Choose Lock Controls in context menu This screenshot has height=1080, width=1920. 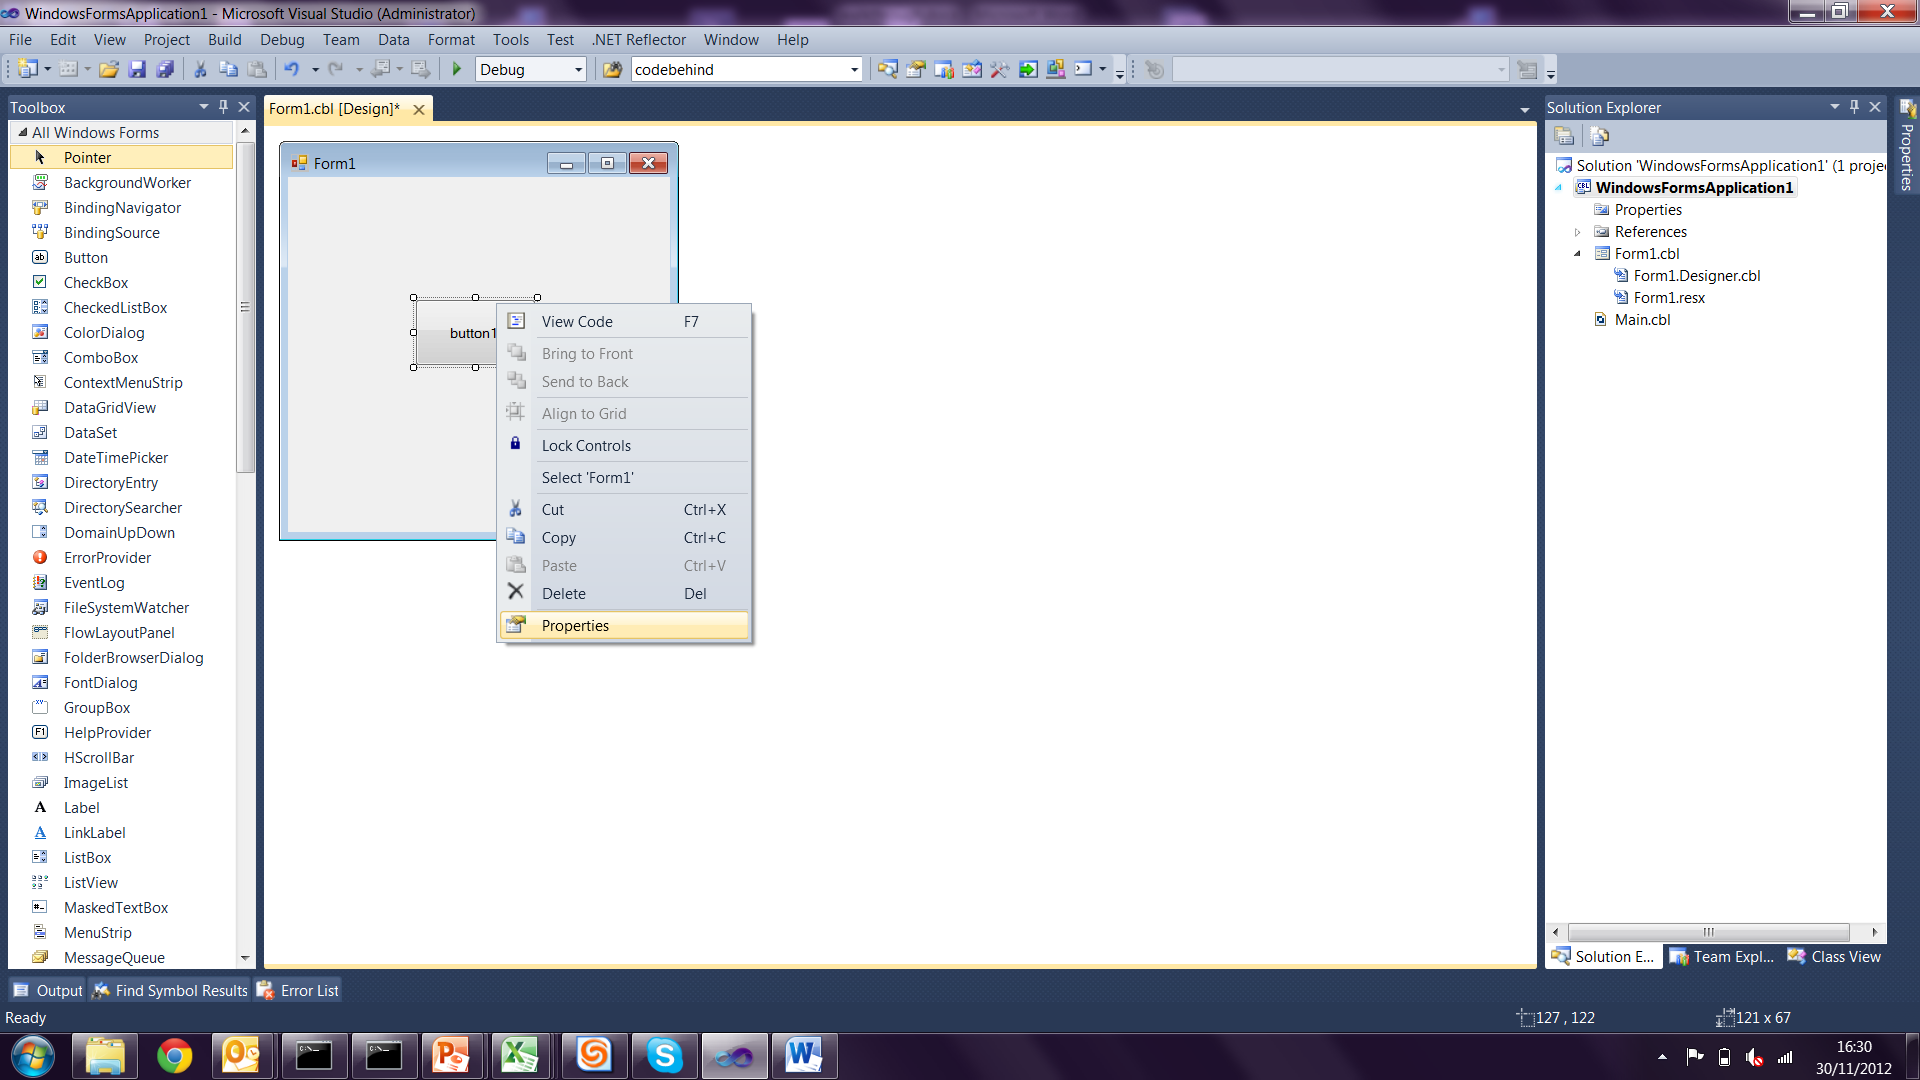click(x=586, y=446)
